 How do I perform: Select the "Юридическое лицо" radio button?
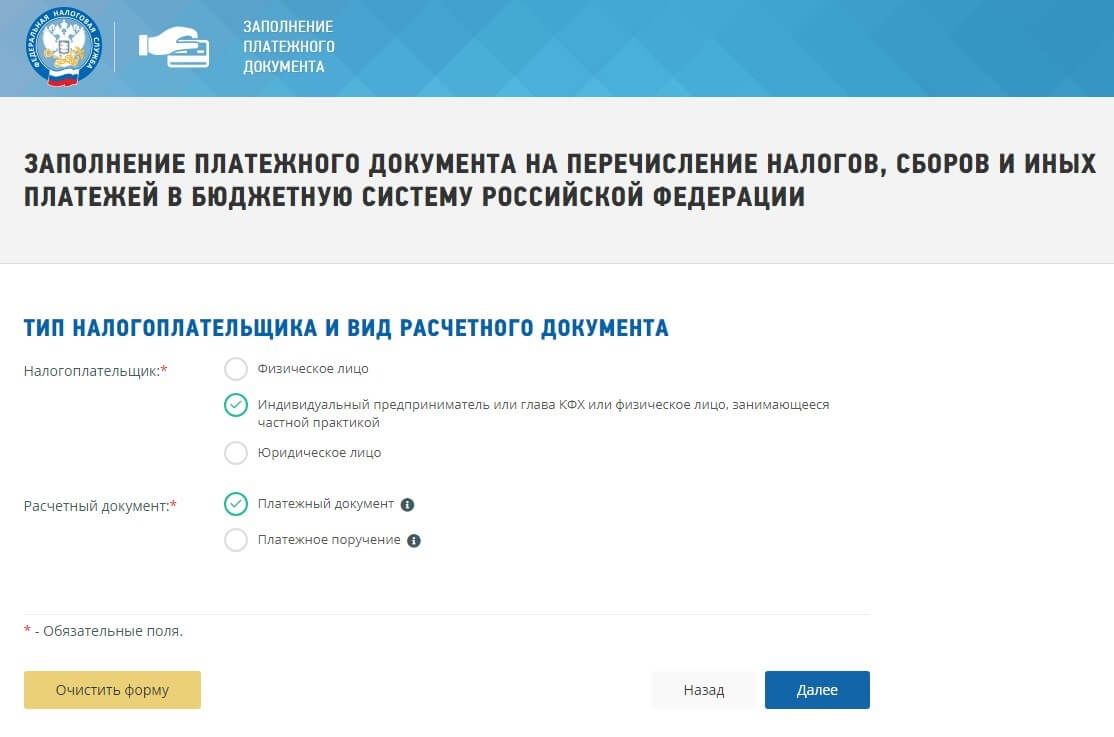point(236,453)
